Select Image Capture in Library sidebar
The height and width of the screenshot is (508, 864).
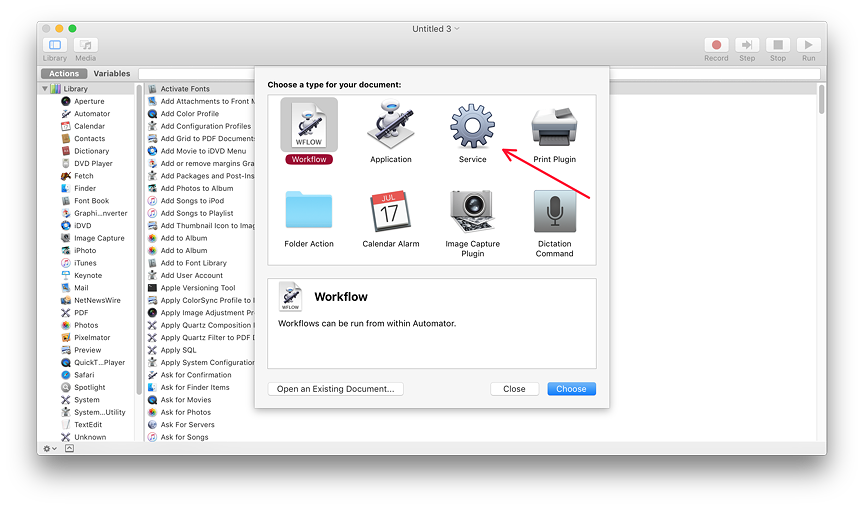click(x=99, y=238)
